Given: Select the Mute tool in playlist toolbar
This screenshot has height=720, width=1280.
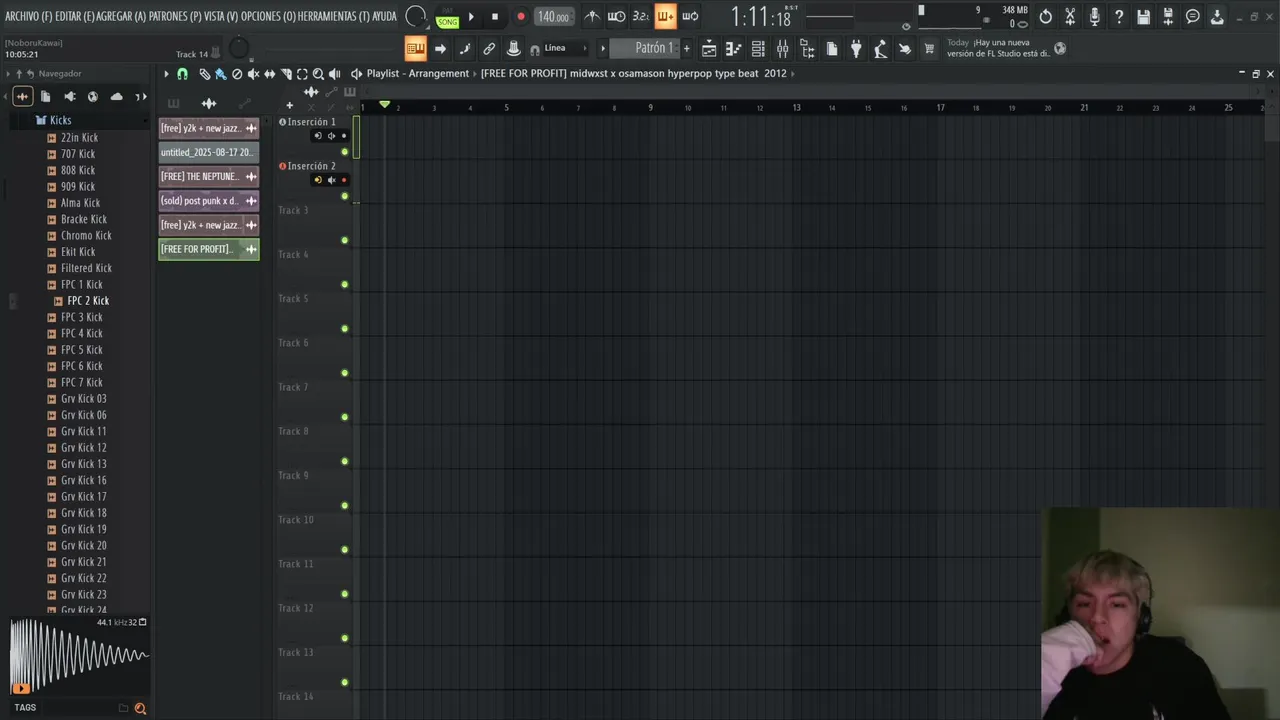Looking at the screenshot, I should 253,74.
